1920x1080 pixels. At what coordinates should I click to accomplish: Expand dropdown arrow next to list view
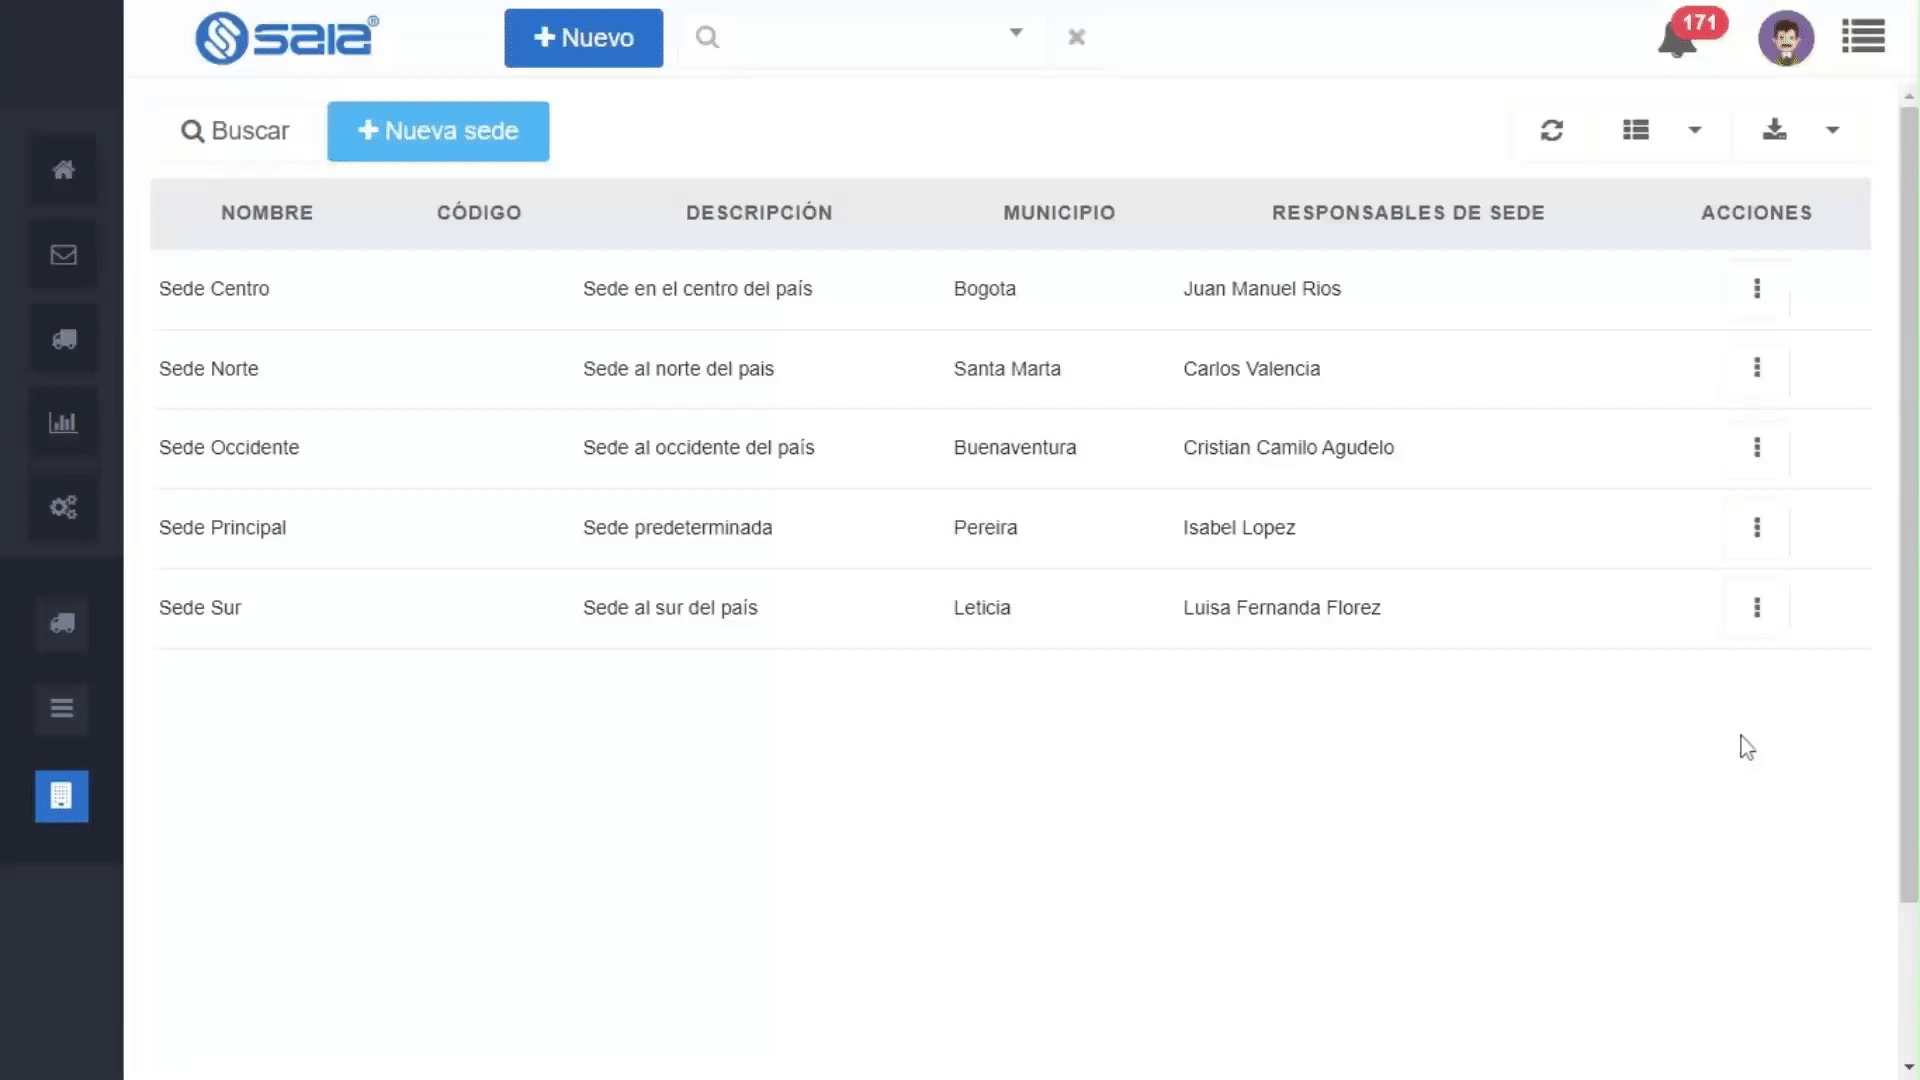point(1695,130)
